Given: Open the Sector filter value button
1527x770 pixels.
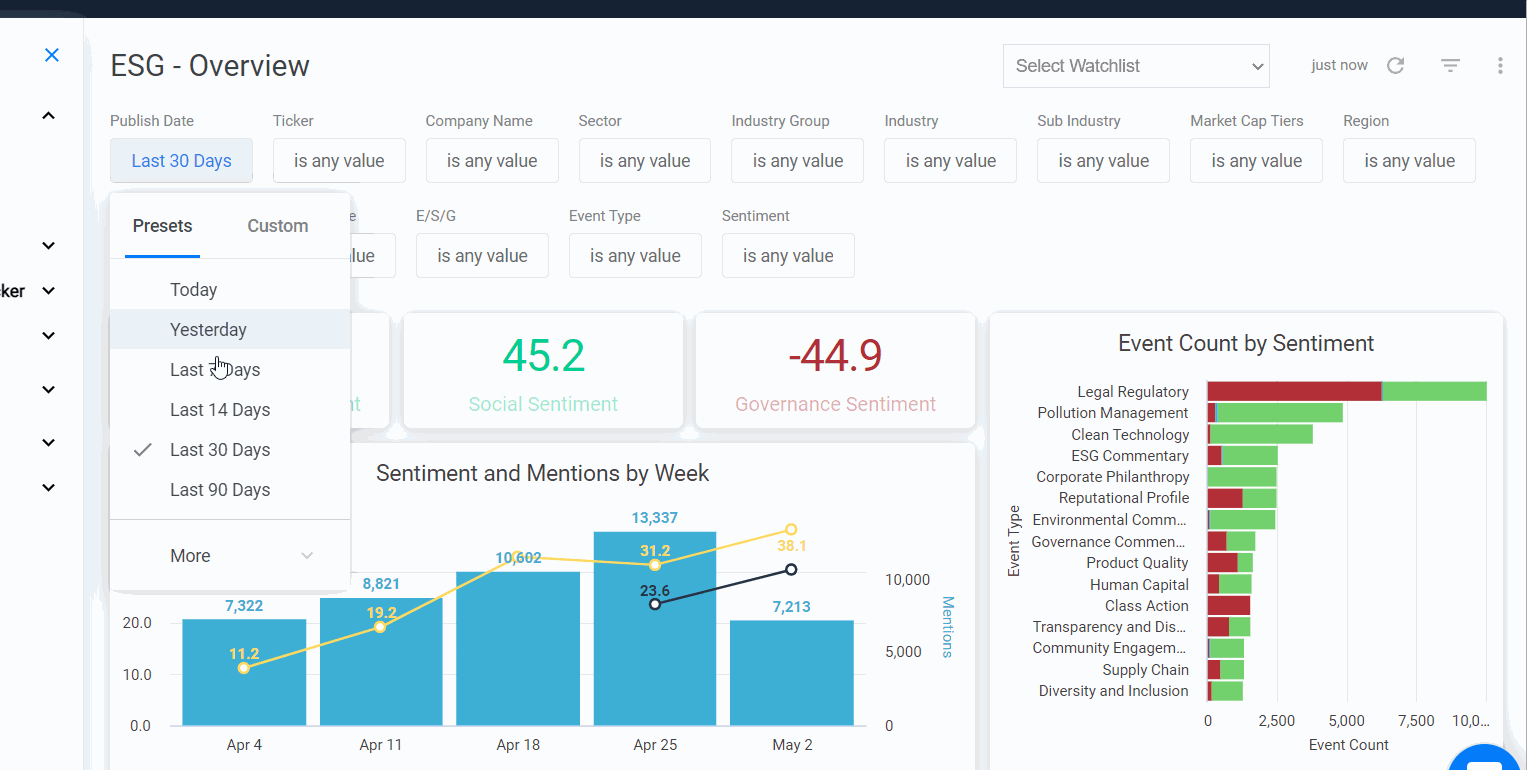Looking at the screenshot, I should point(644,161).
